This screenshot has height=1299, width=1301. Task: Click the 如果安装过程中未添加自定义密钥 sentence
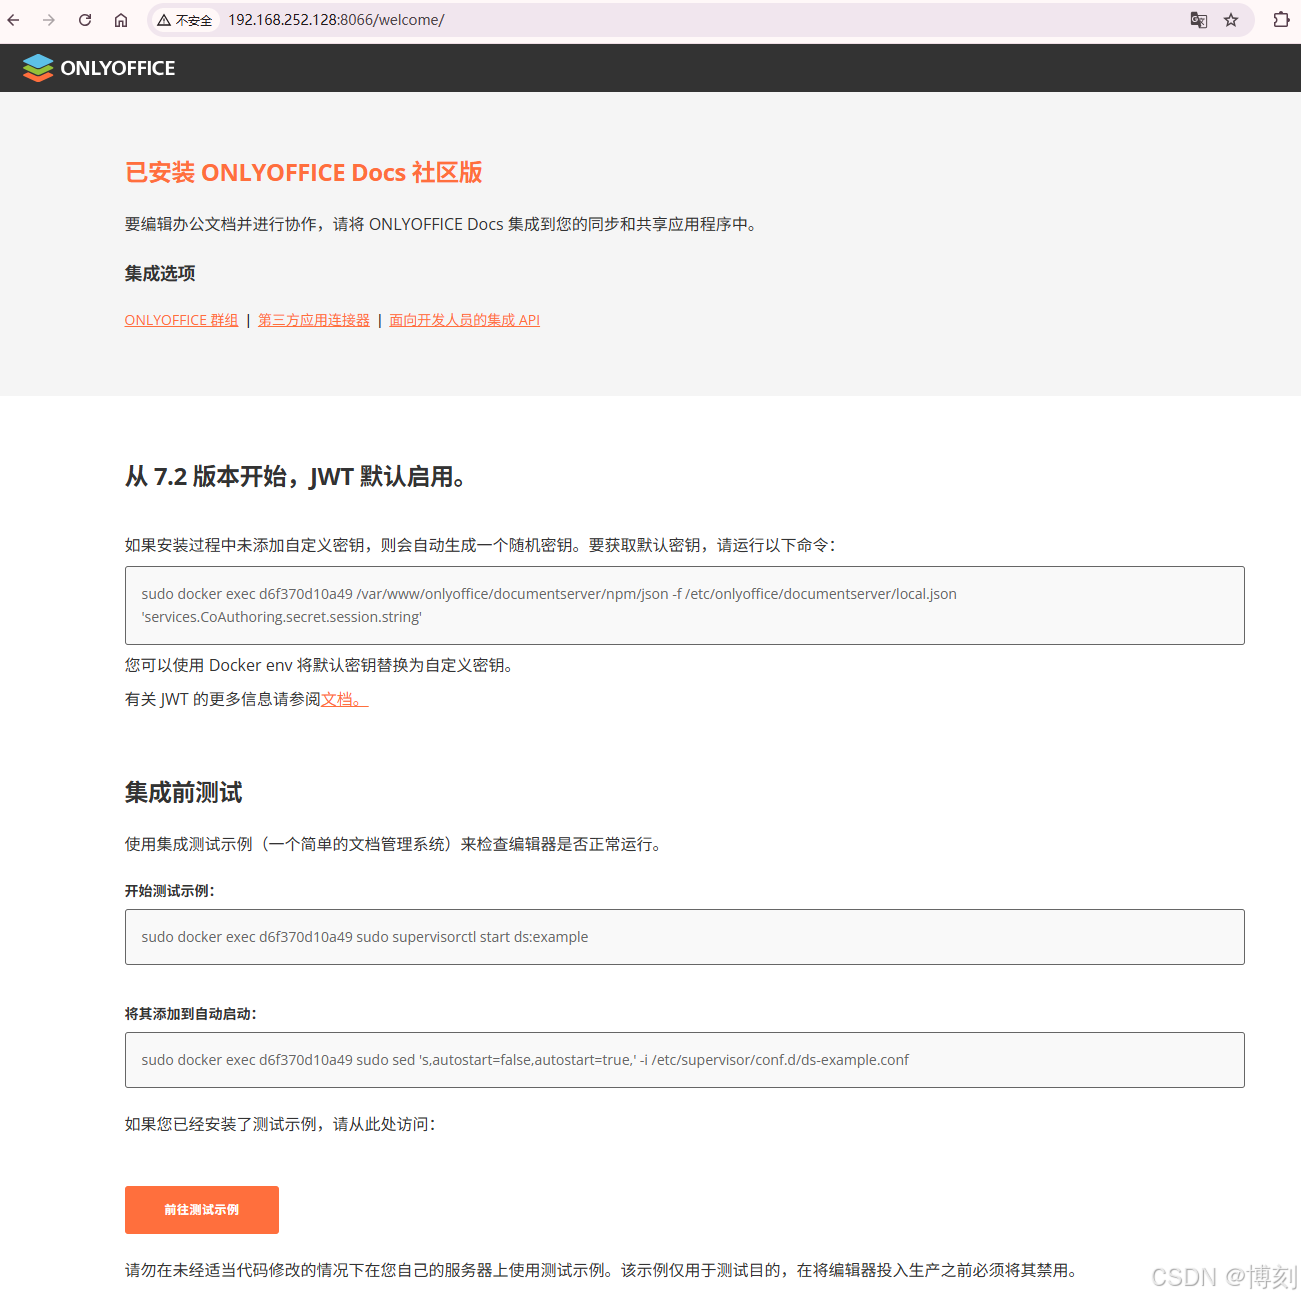pyautogui.click(x=481, y=545)
